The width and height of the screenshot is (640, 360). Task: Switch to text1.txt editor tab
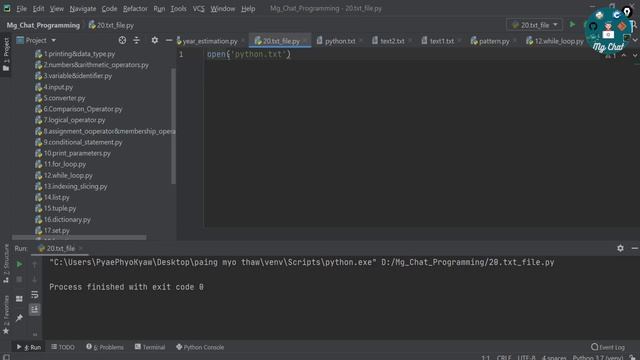[x=441, y=41]
